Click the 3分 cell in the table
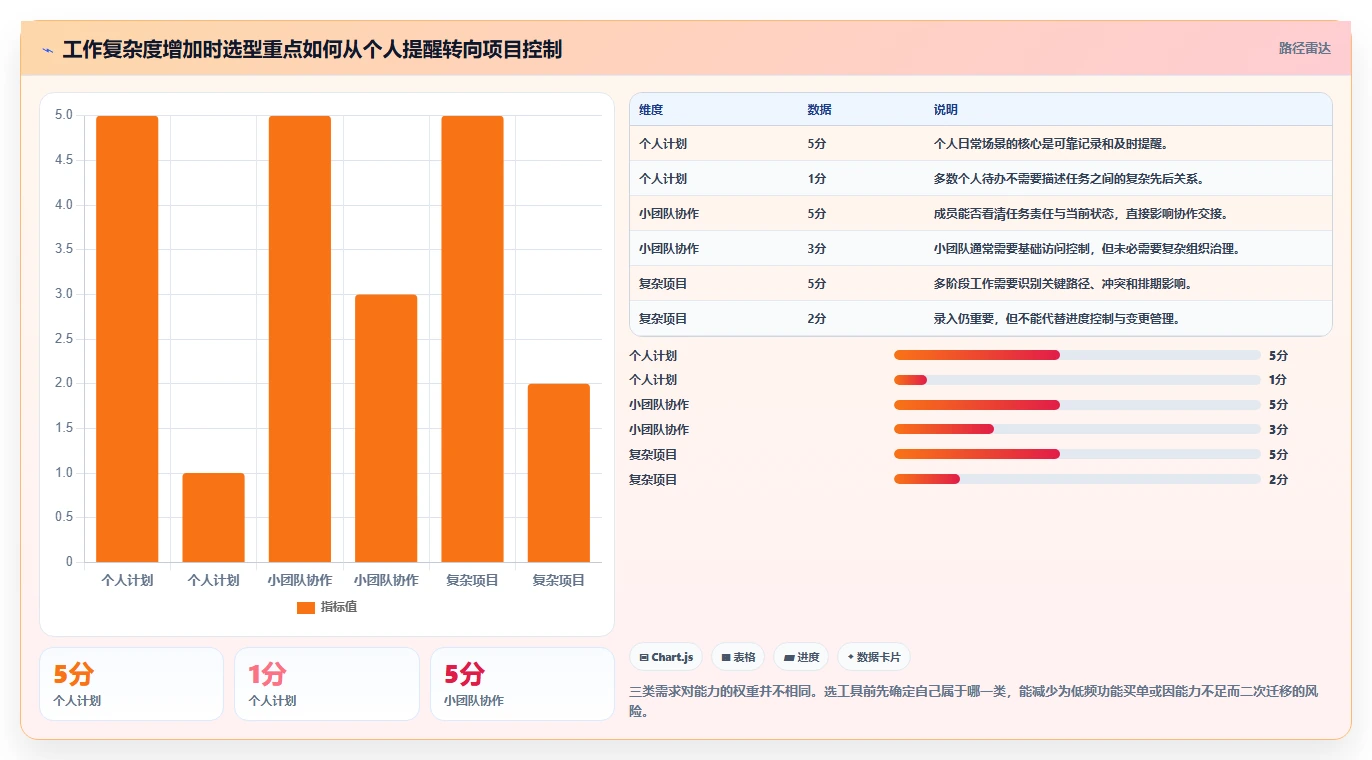This screenshot has height=760, width=1372. pyautogui.click(x=817, y=249)
